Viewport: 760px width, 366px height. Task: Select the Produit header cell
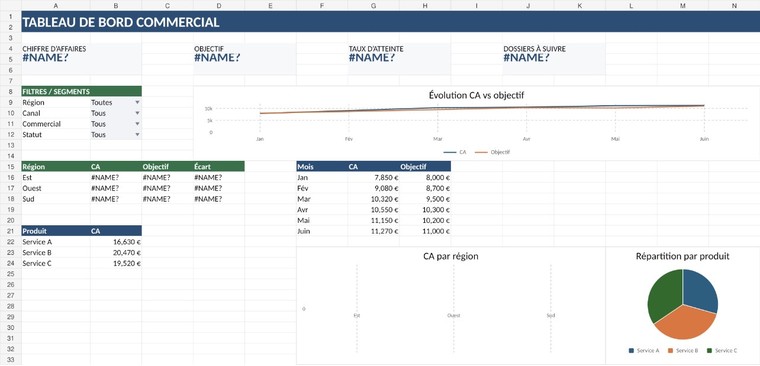pyautogui.click(x=56, y=231)
